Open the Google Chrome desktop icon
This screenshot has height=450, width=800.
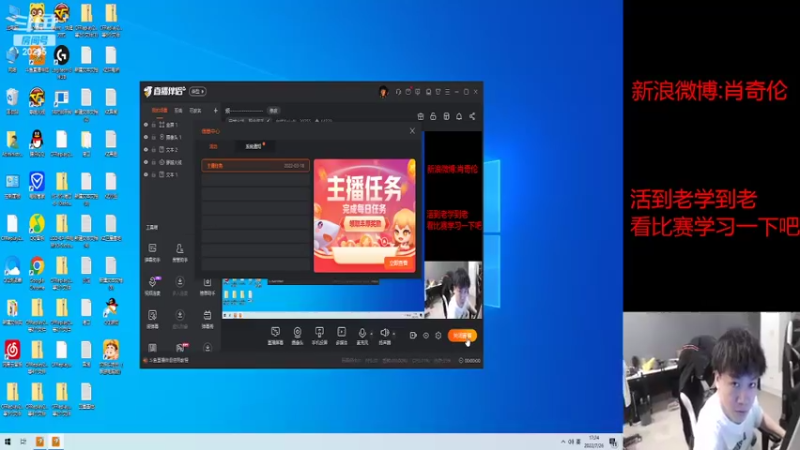(37, 272)
